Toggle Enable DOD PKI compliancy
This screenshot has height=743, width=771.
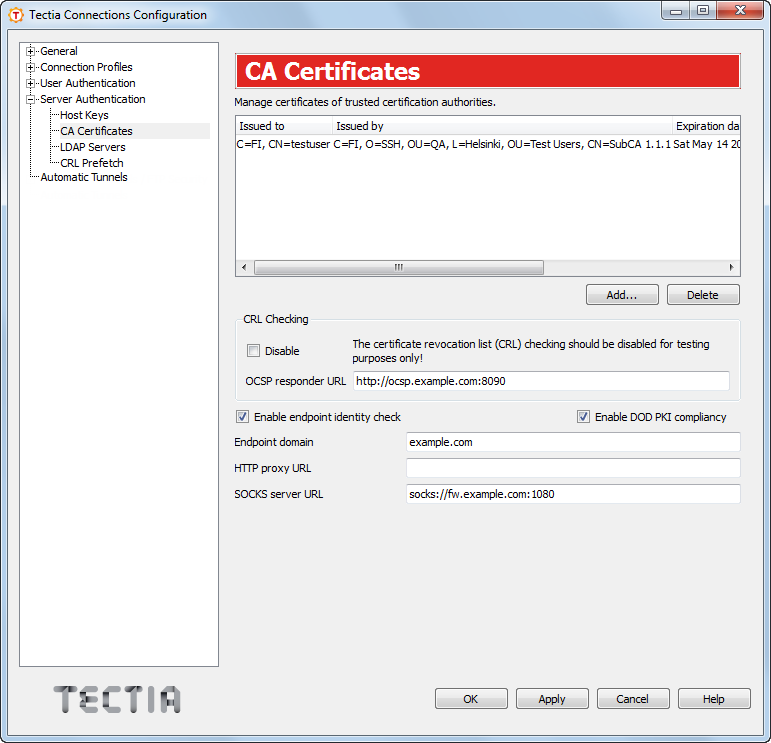pos(583,417)
